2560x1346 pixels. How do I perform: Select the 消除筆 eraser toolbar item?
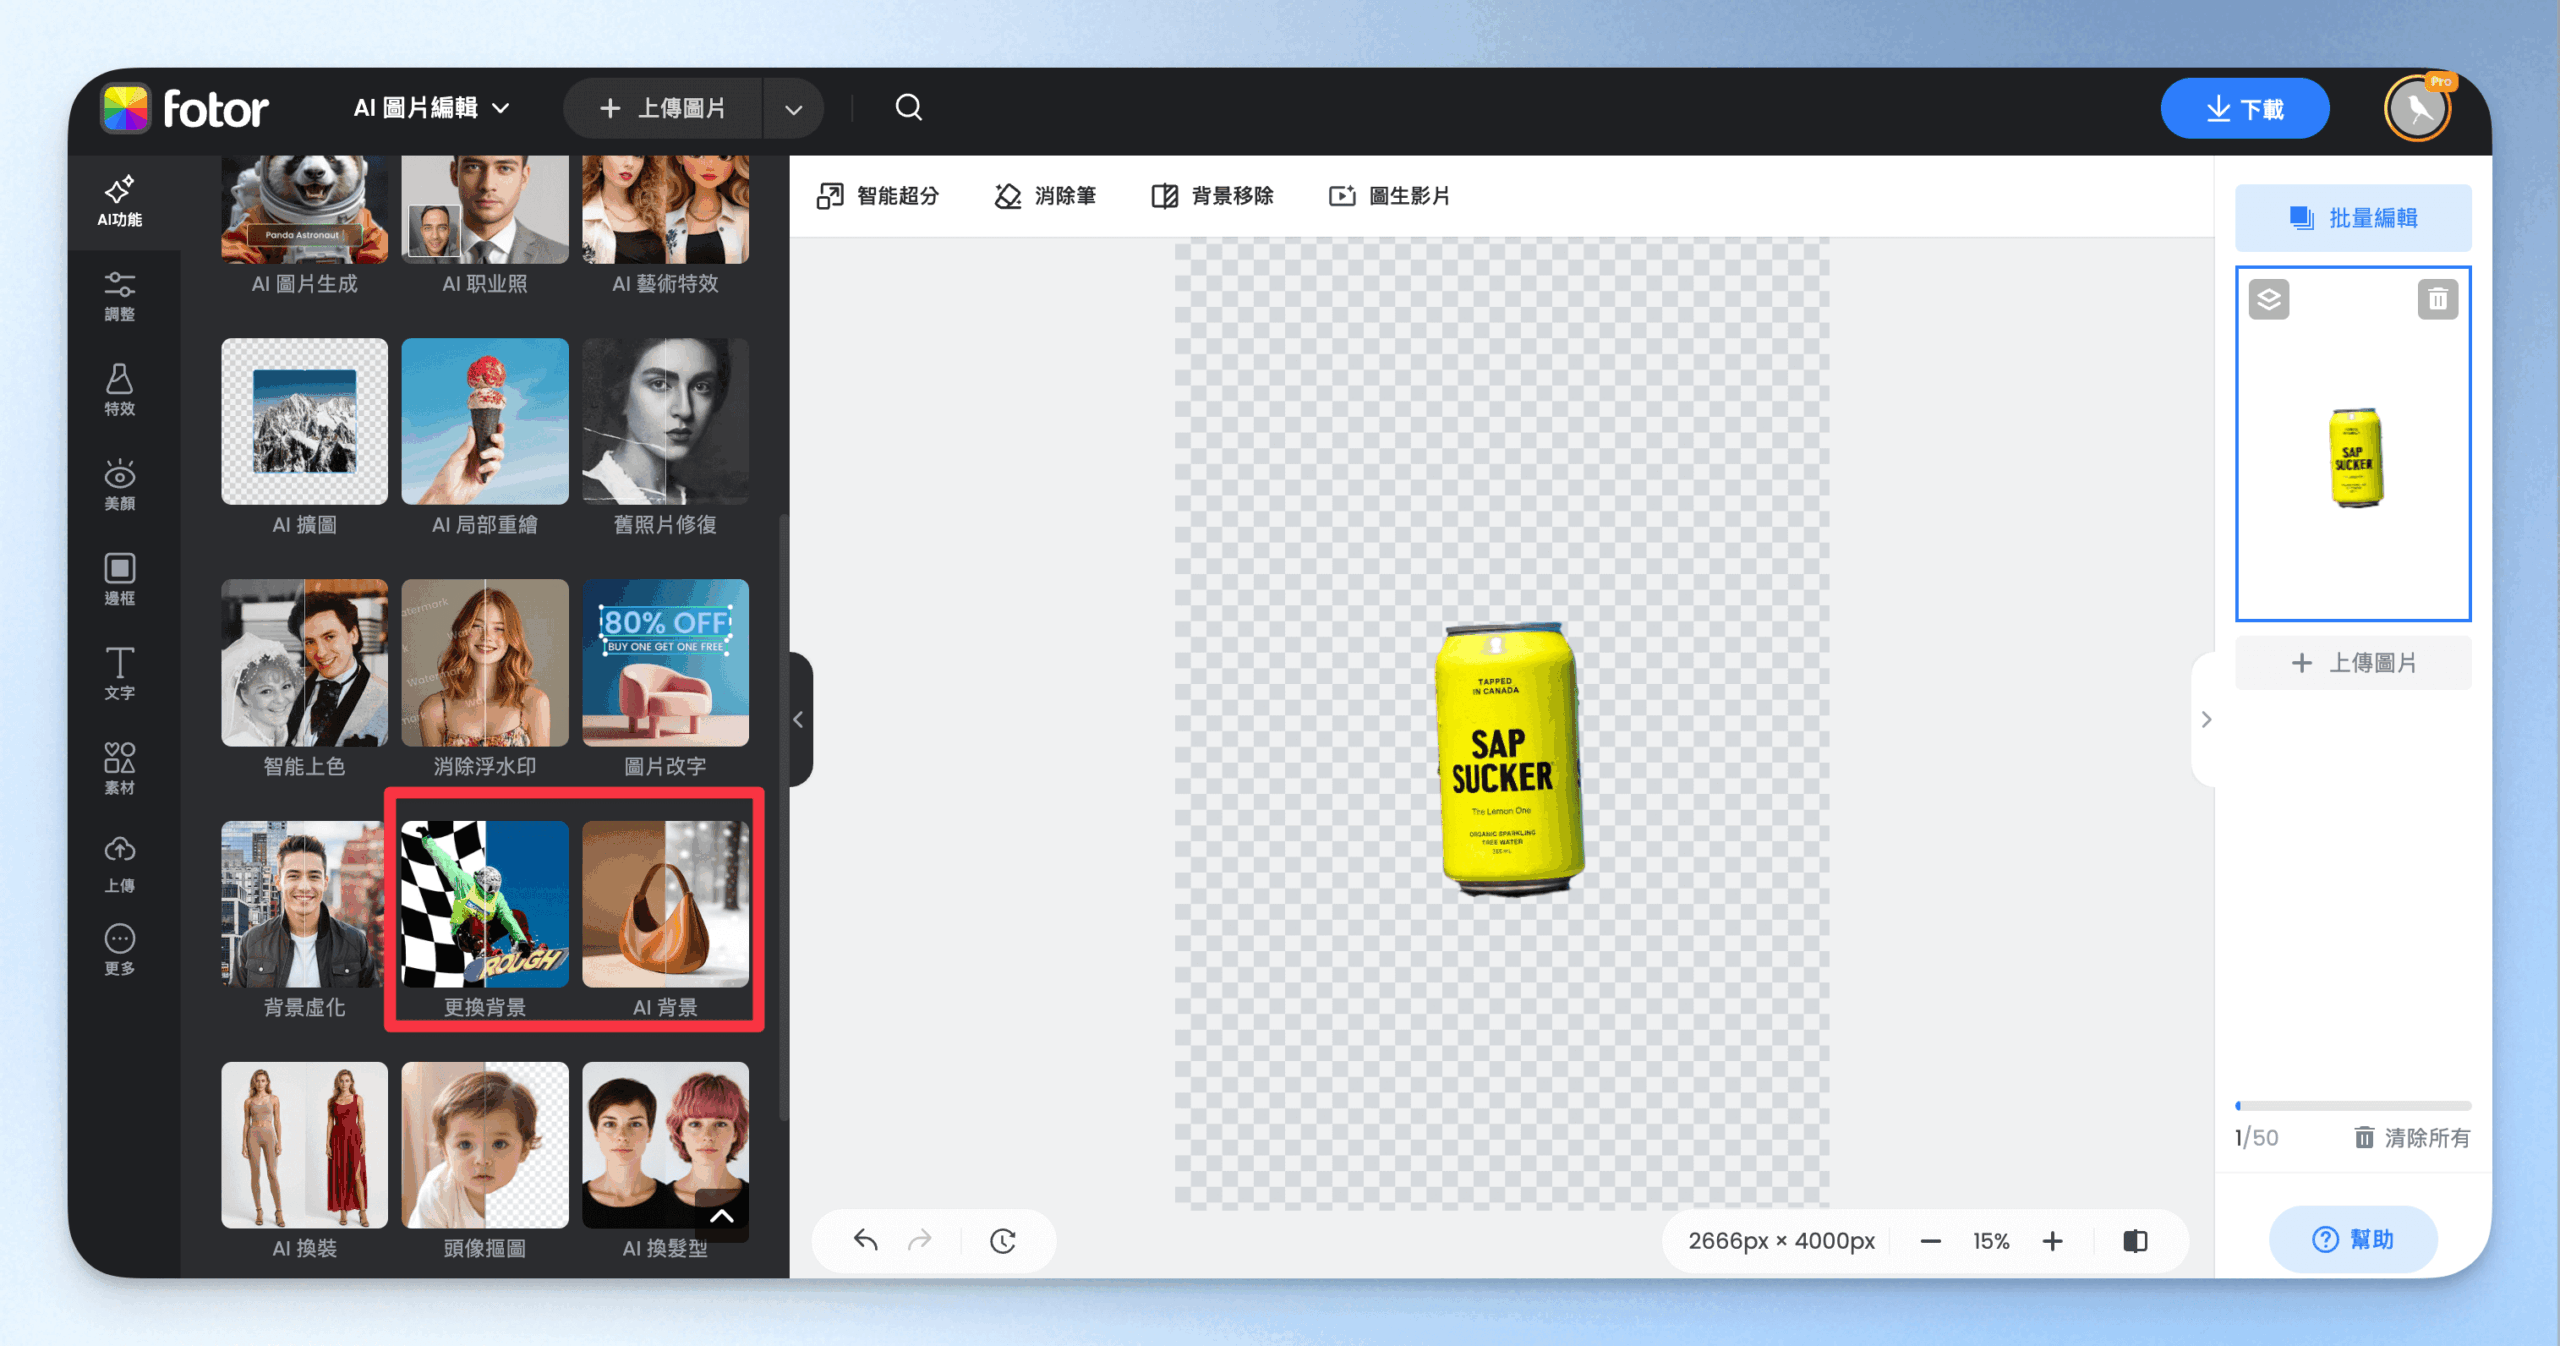tap(1046, 196)
